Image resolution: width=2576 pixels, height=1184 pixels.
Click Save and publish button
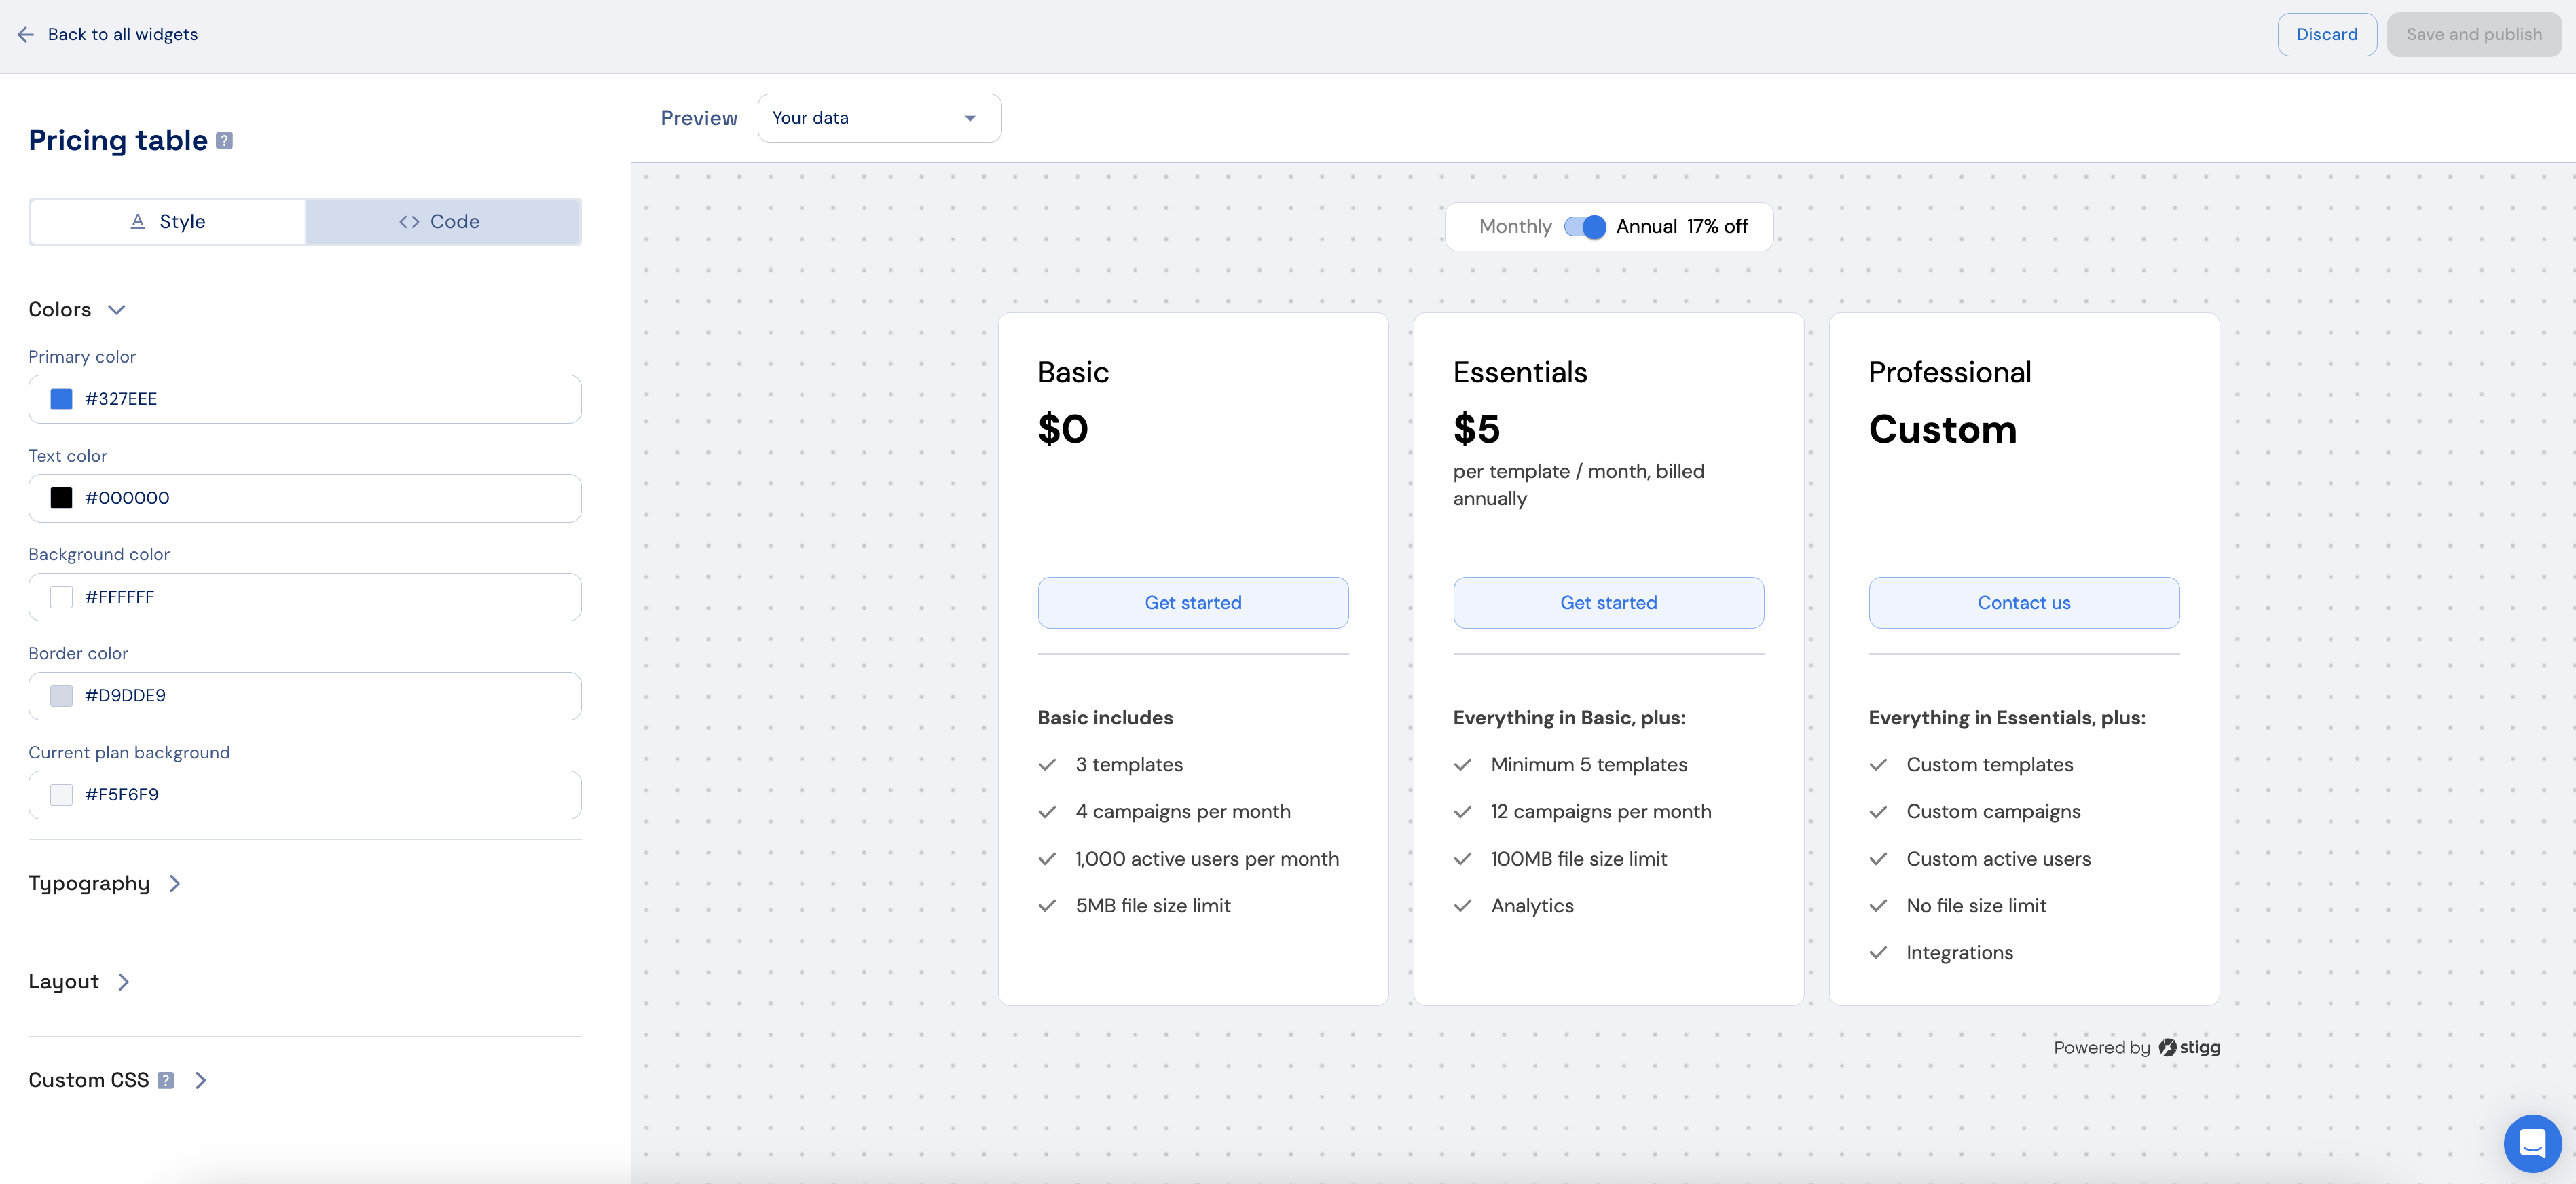(2474, 34)
